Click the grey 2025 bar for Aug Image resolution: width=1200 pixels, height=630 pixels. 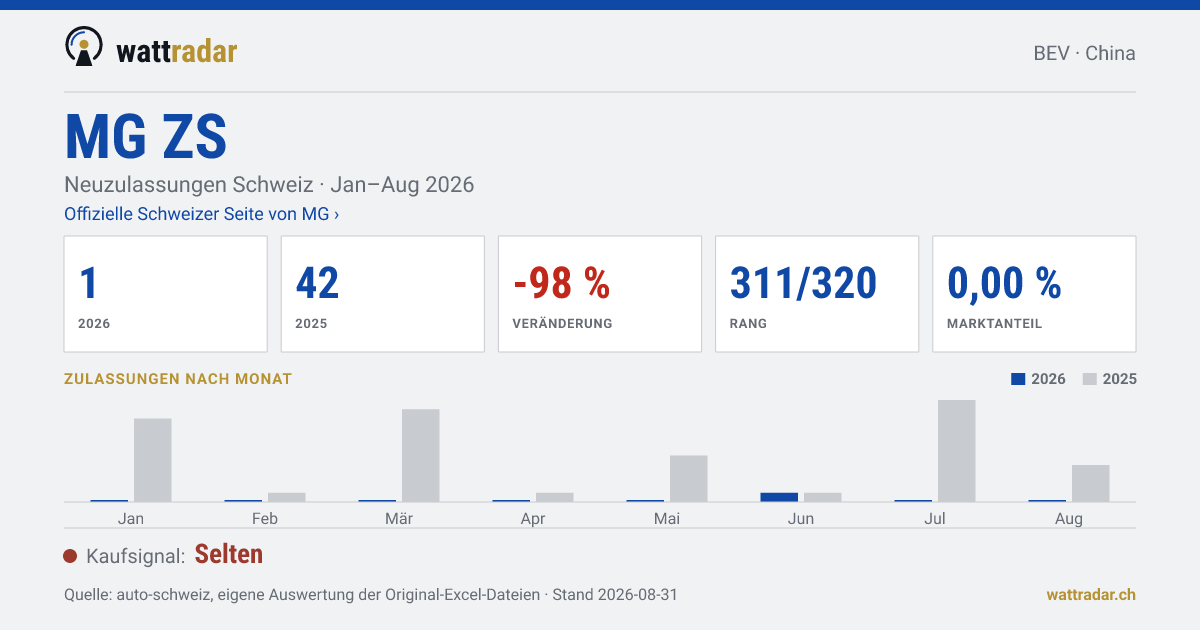1091,483
